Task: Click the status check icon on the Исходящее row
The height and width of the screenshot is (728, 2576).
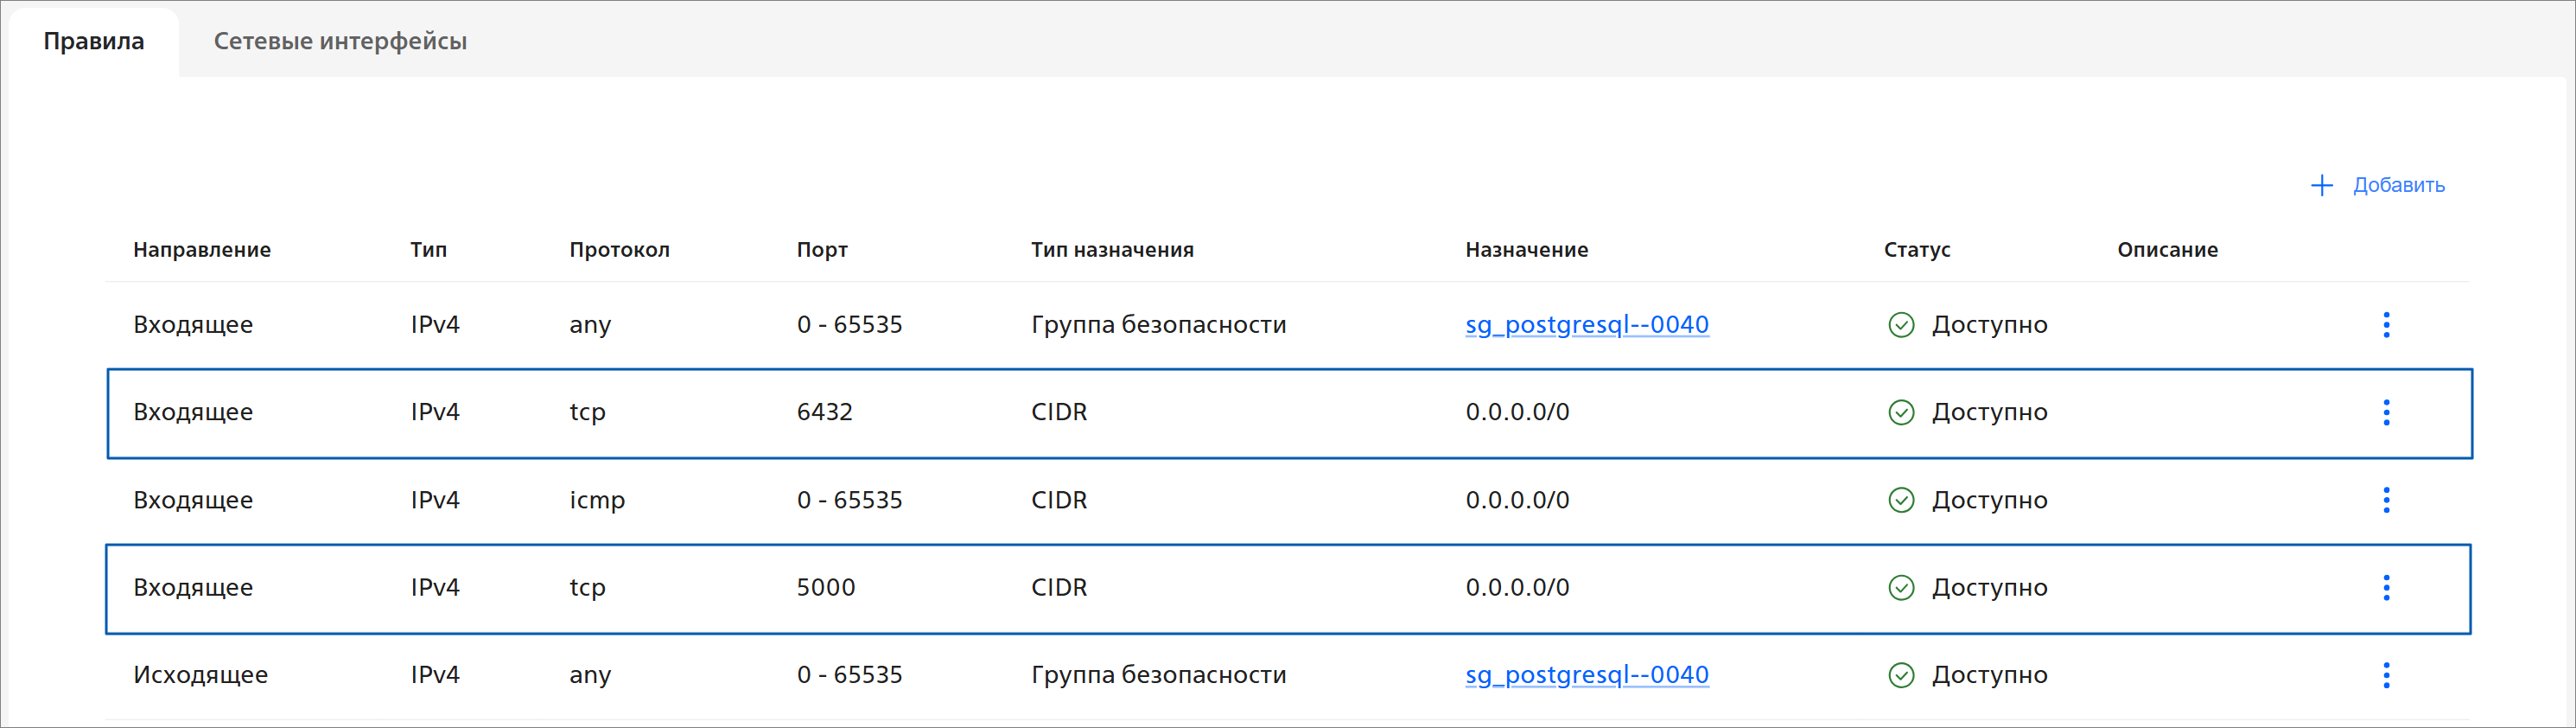Action: (1901, 675)
